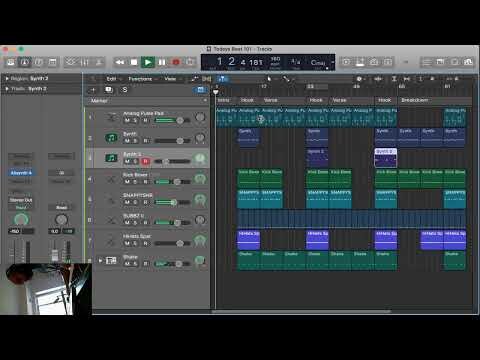Select the first Kick Bown region
This screenshot has width=480, height=360.
(249, 178)
